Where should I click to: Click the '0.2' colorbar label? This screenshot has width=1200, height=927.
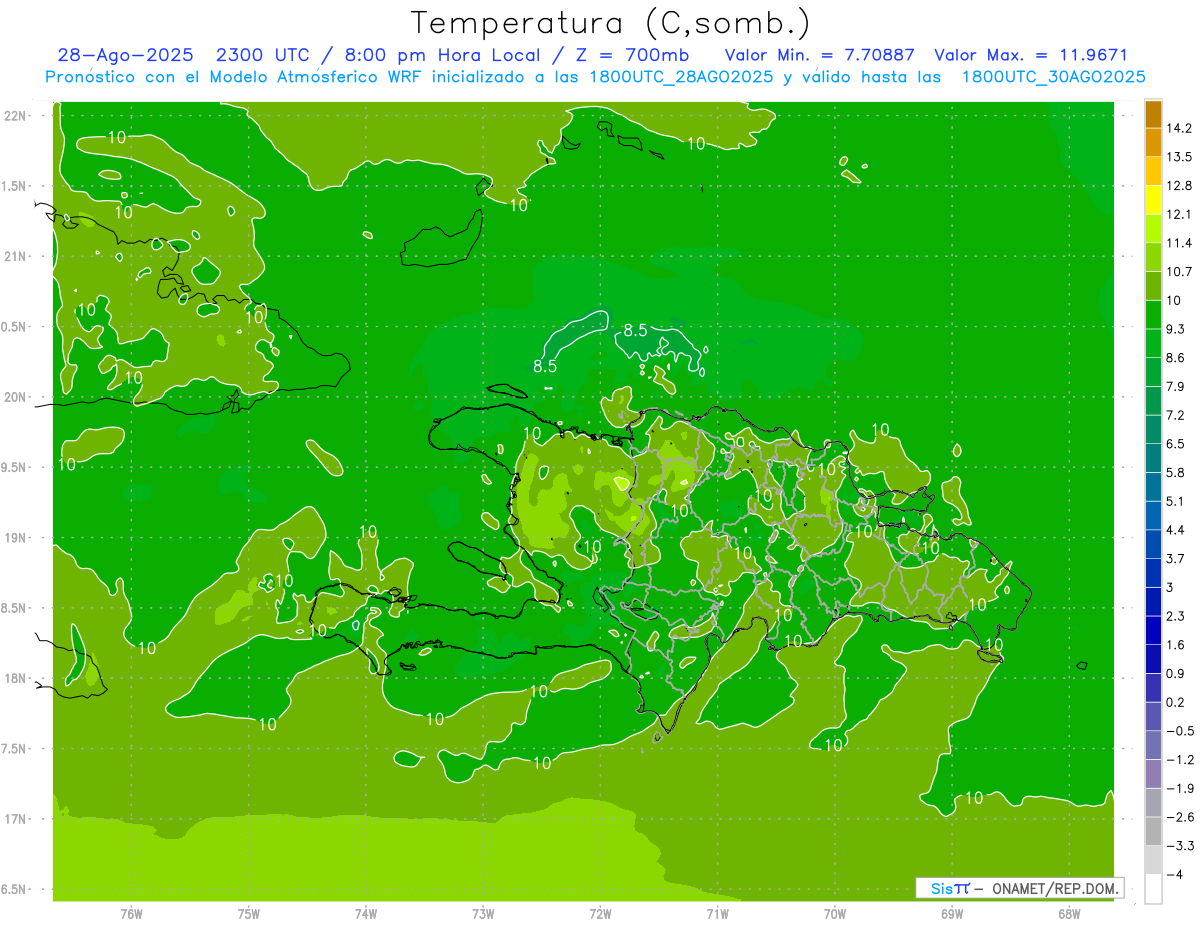coord(1176,702)
